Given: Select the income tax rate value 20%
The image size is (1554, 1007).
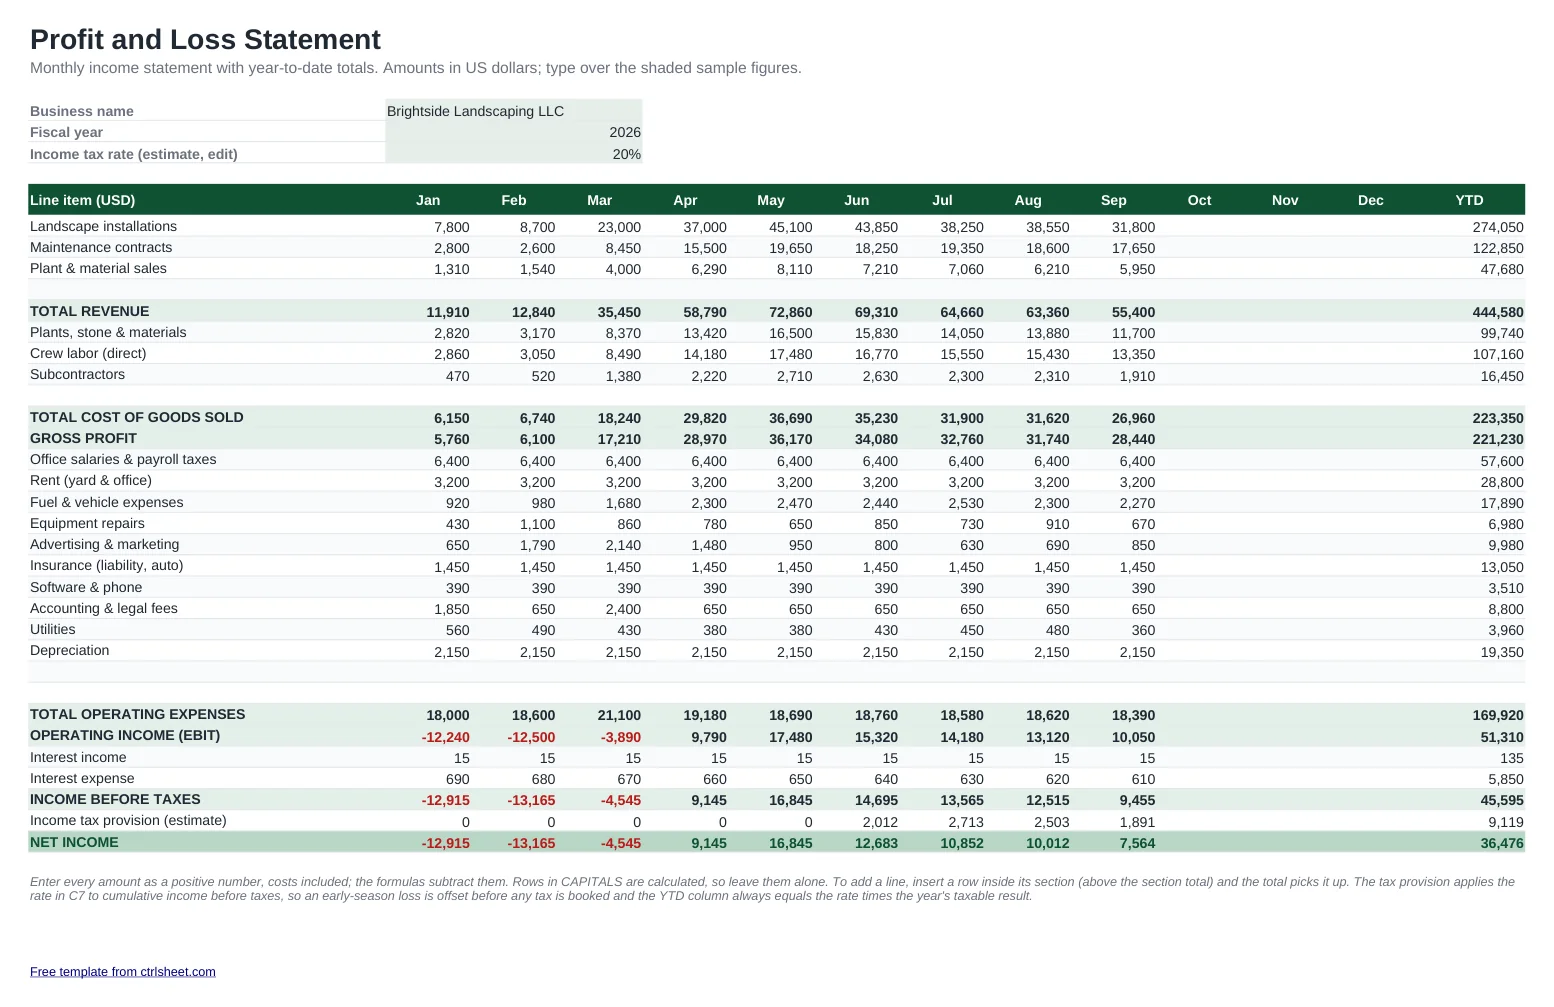Looking at the screenshot, I should (x=513, y=154).
